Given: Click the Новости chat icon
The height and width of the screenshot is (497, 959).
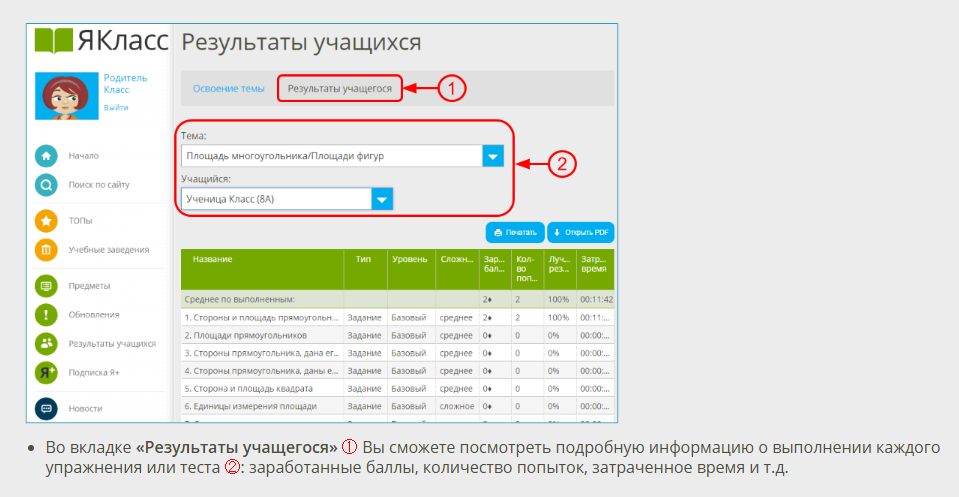Looking at the screenshot, I should tap(46, 409).
